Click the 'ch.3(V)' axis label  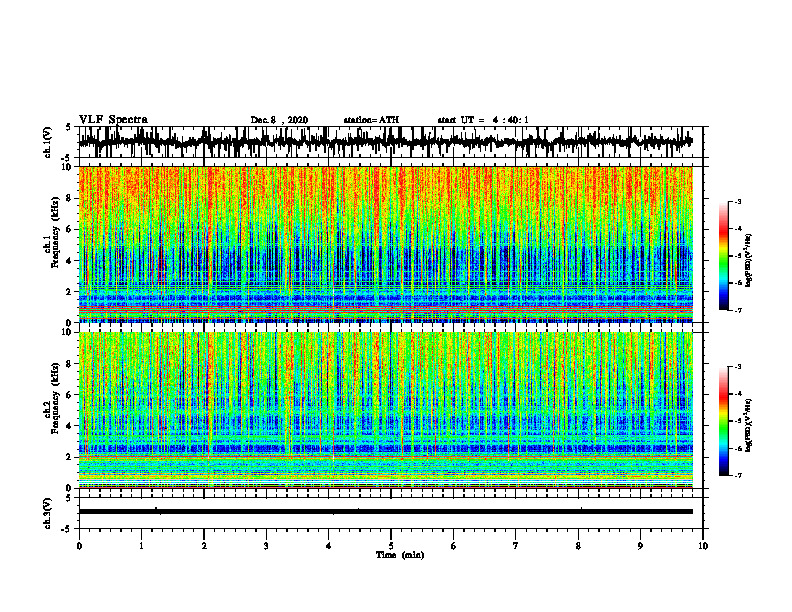click(x=48, y=513)
